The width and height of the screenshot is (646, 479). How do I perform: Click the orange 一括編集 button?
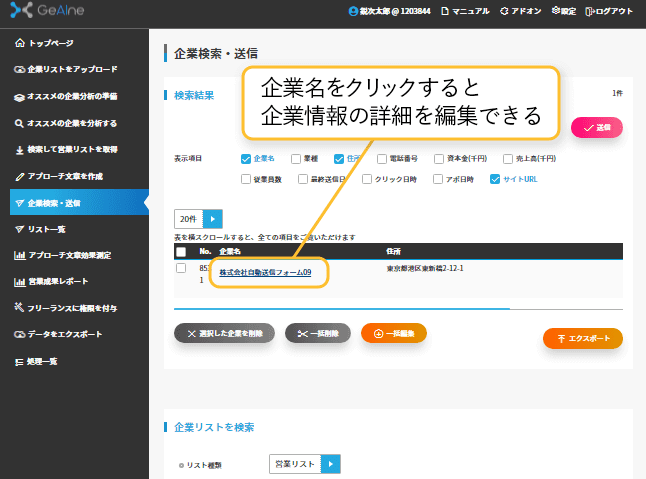pos(394,333)
